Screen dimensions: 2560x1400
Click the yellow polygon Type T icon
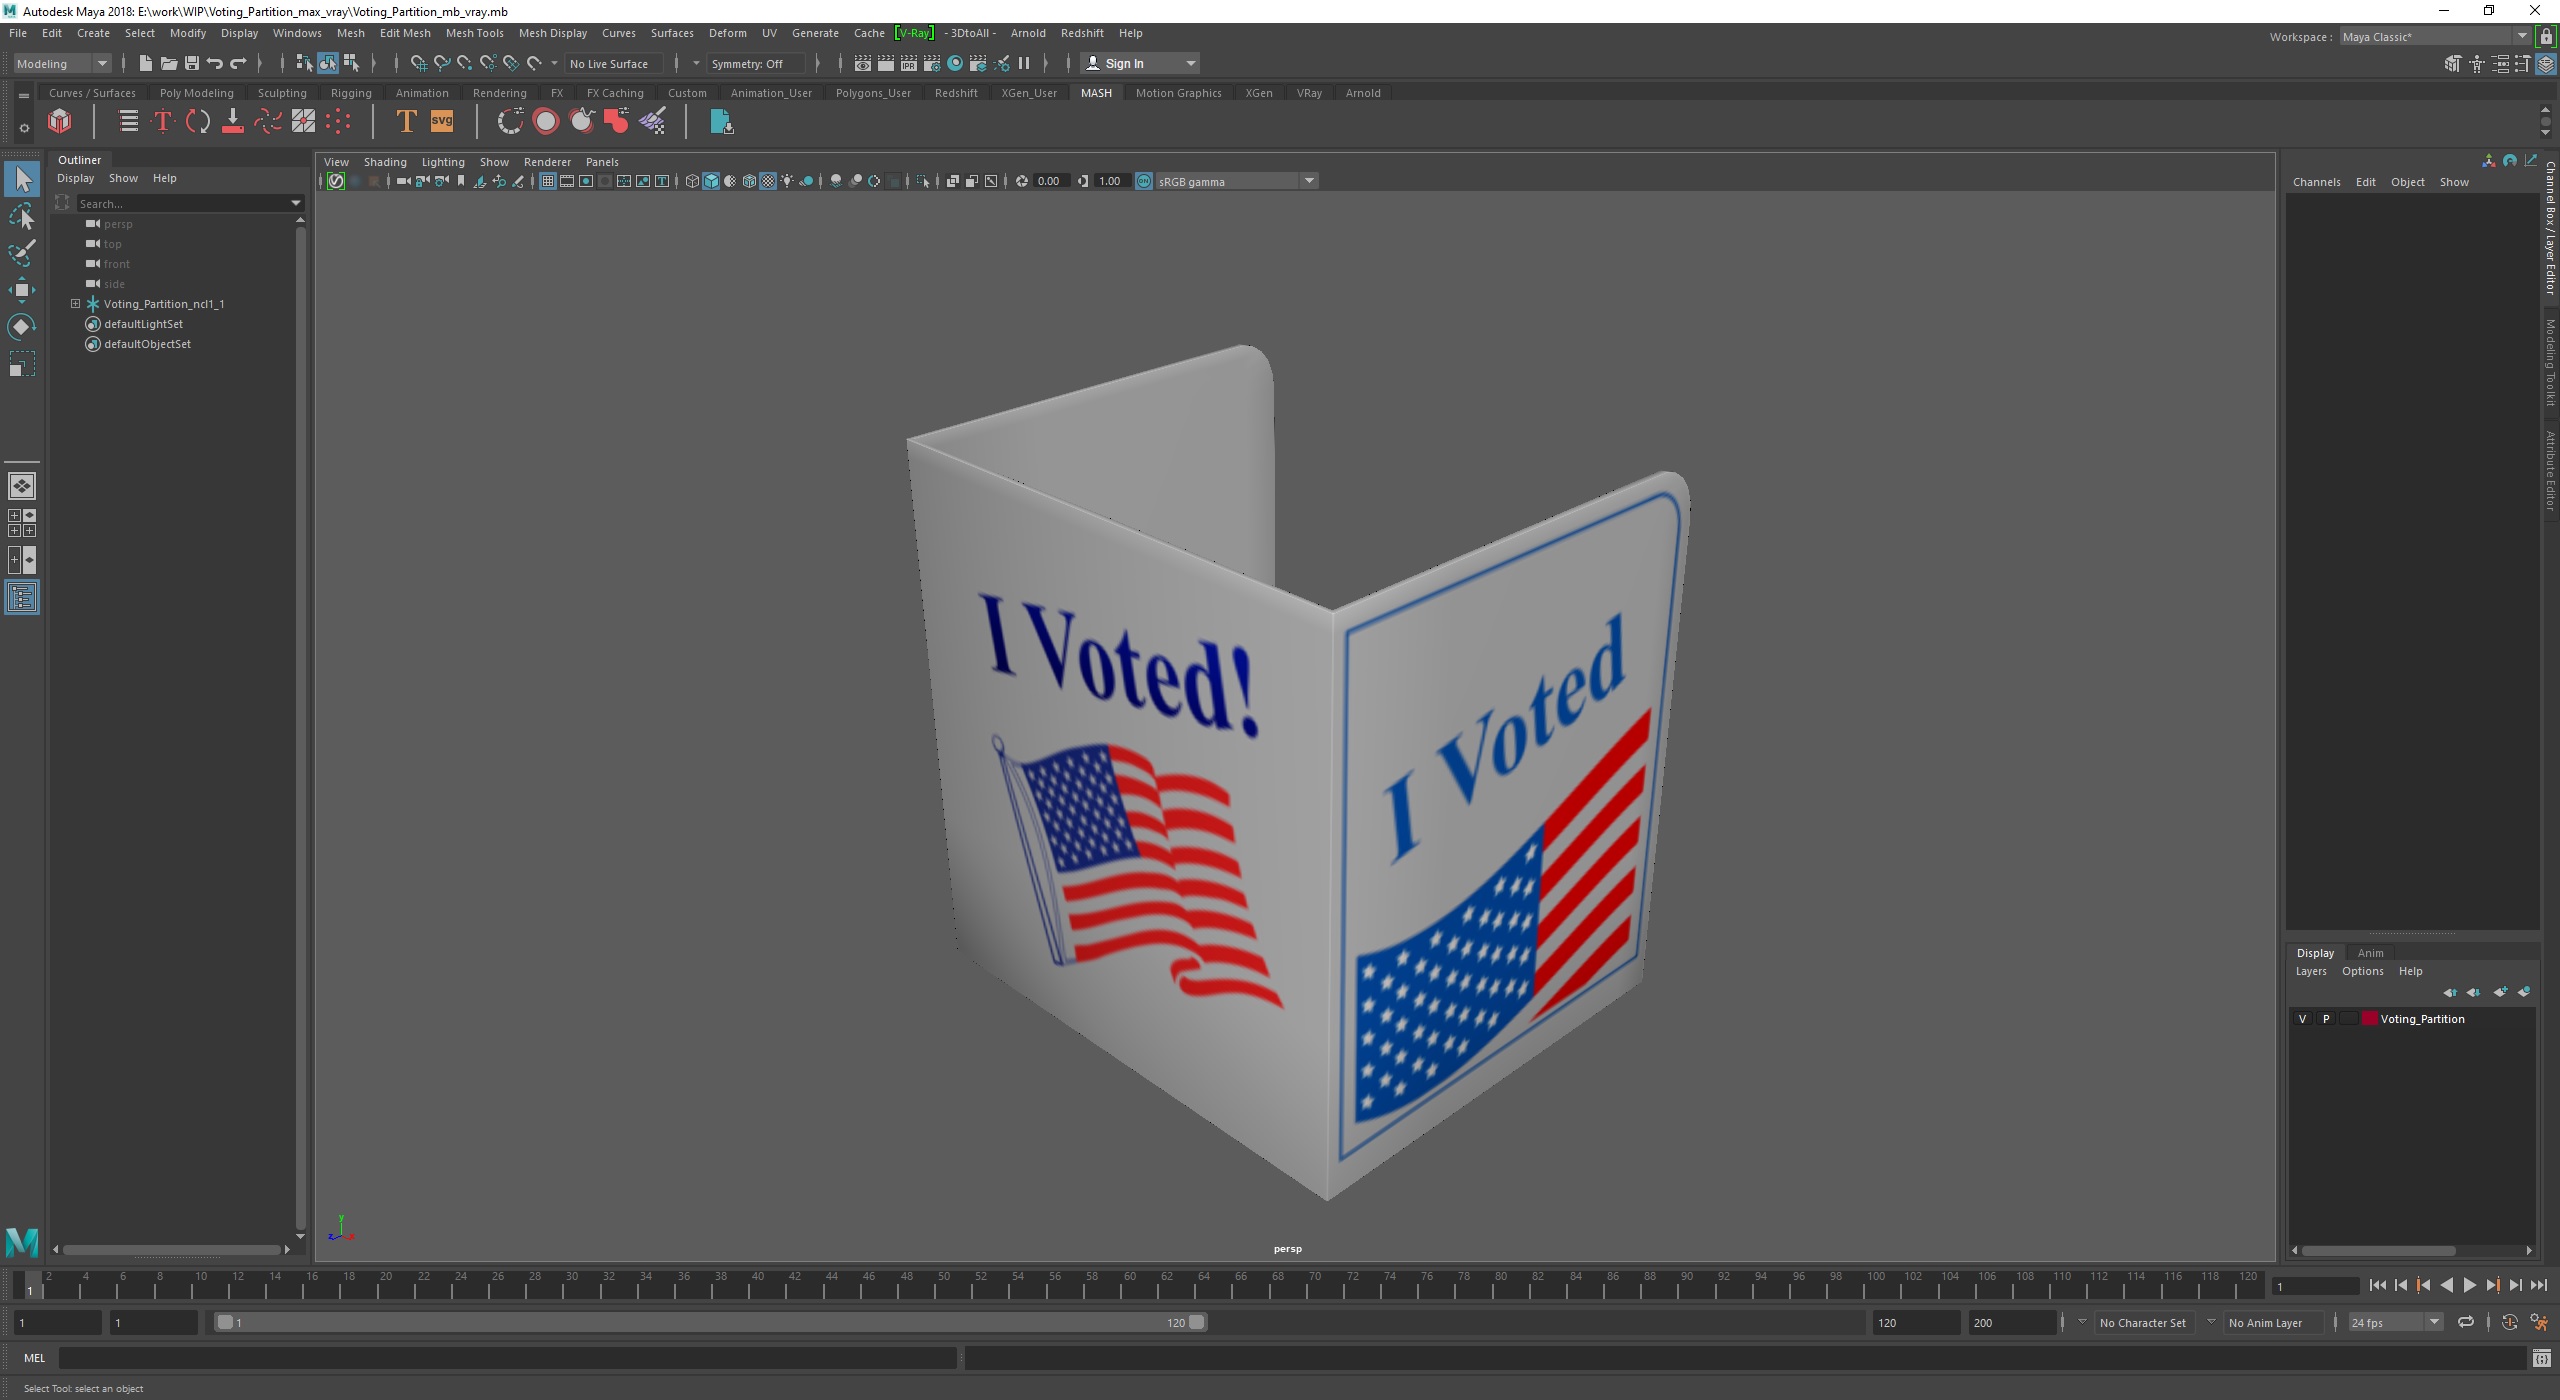point(406,122)
